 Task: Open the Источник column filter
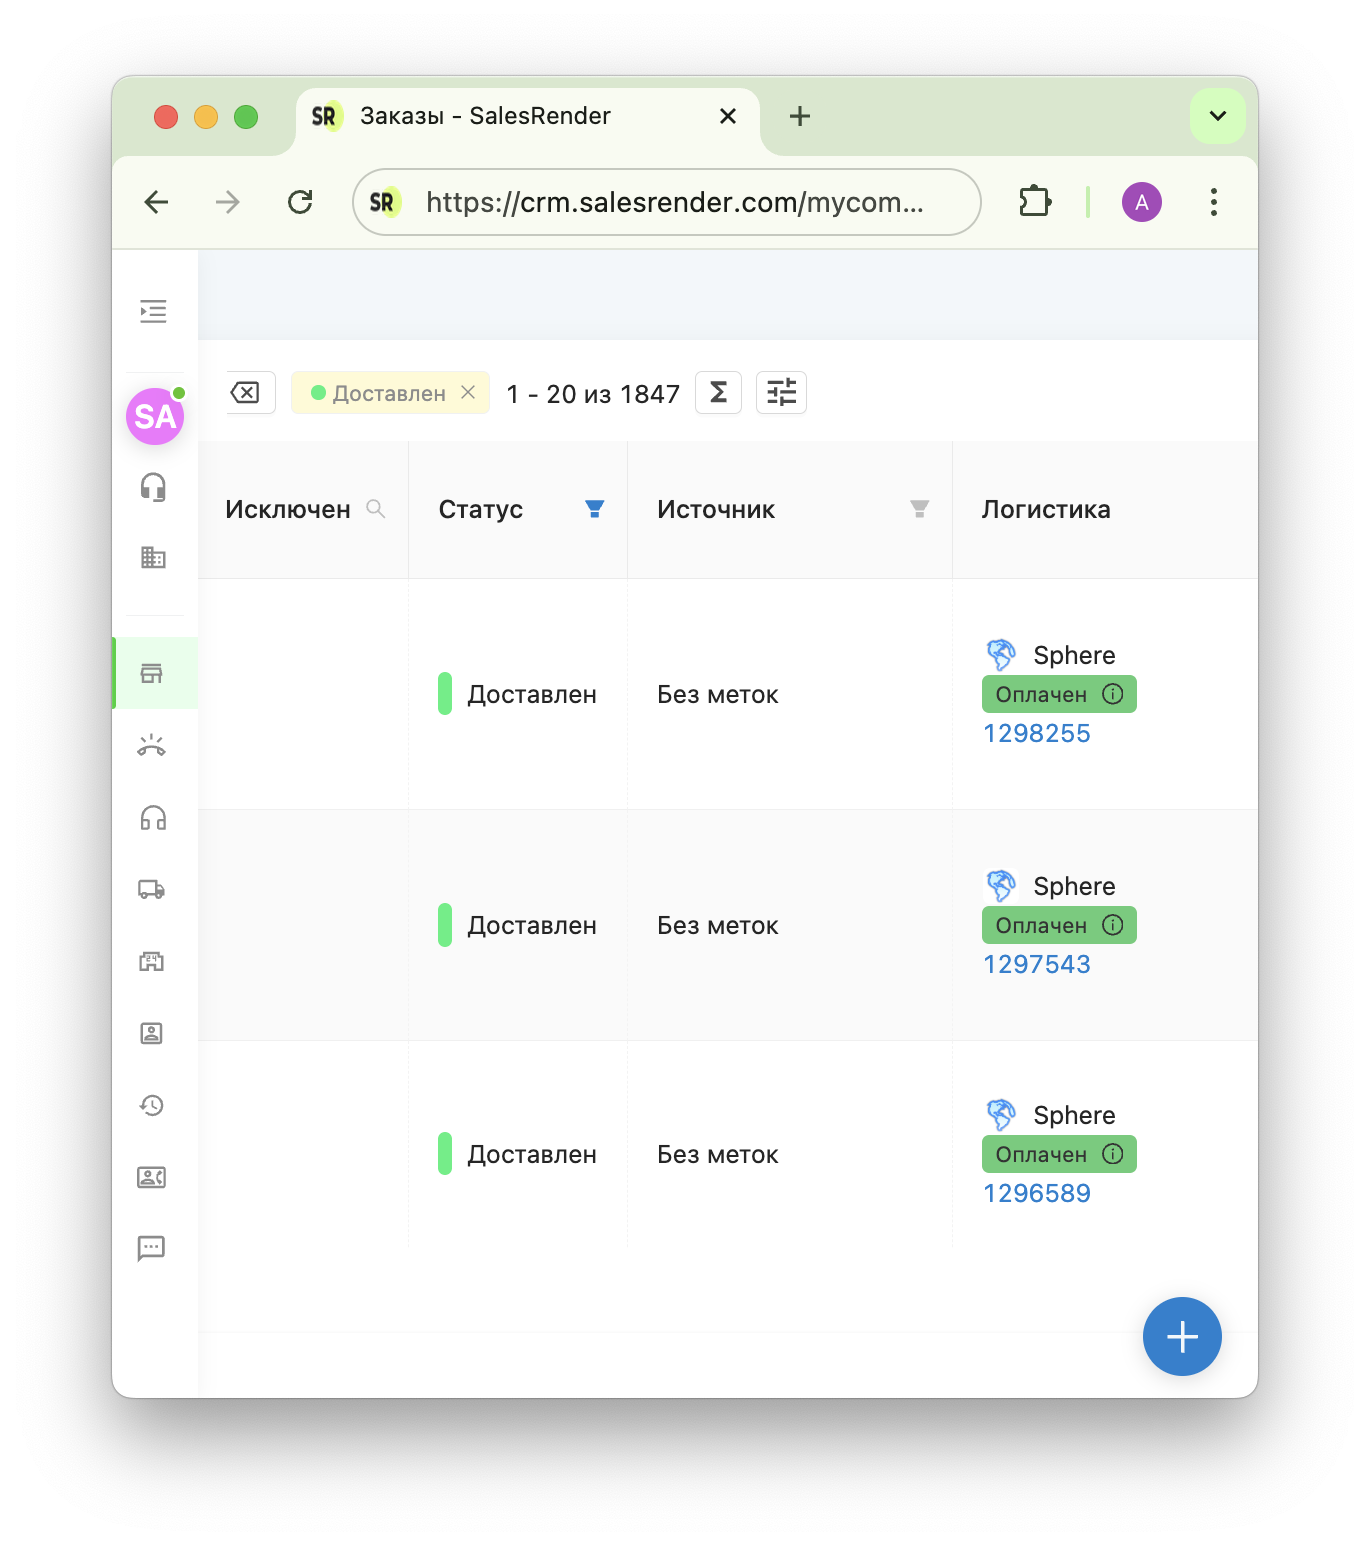(x=919, y=509)
